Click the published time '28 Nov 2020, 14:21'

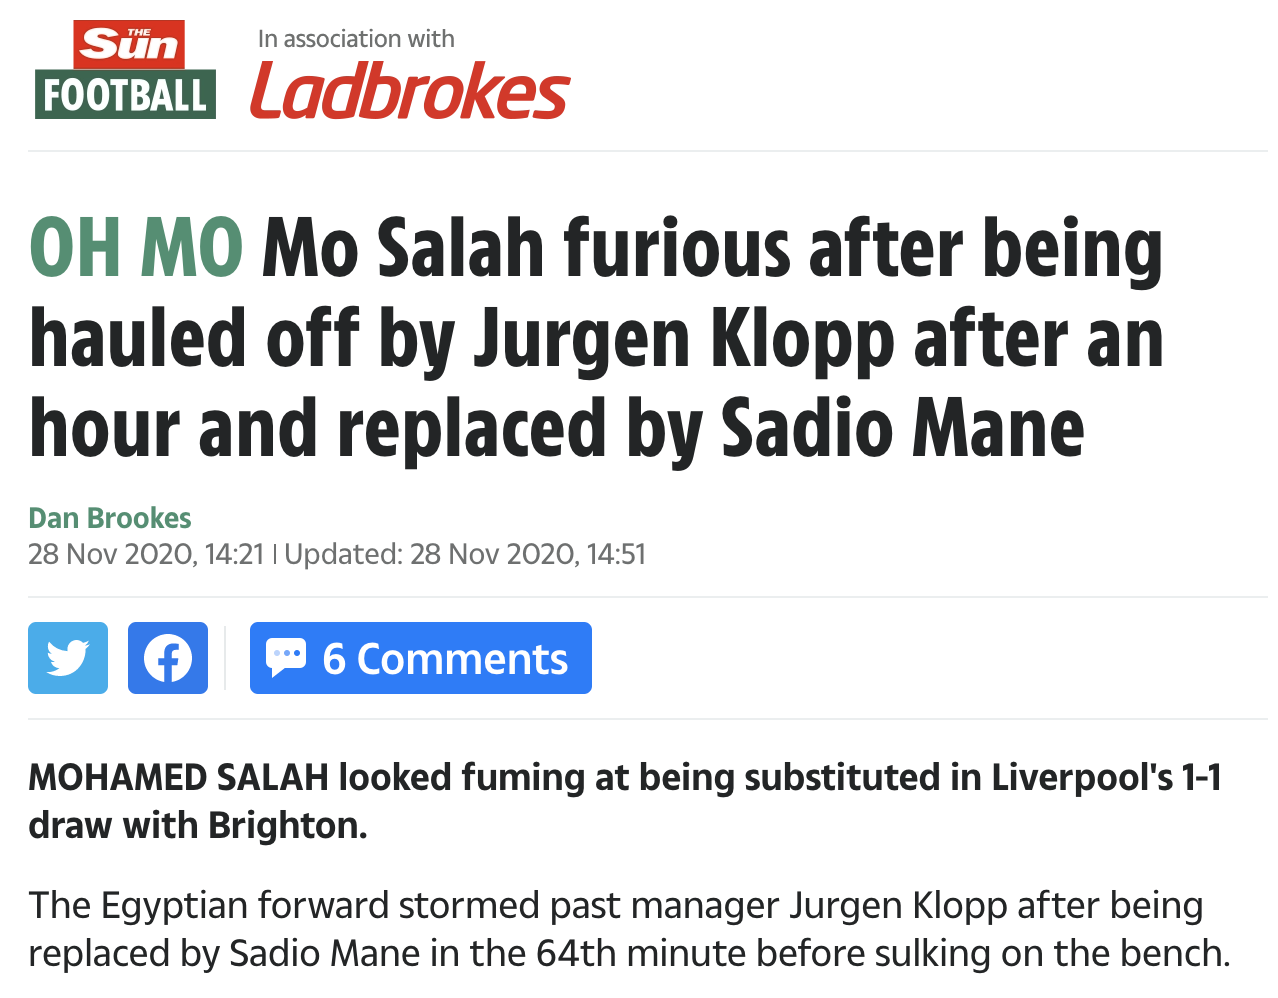[146, 554]
